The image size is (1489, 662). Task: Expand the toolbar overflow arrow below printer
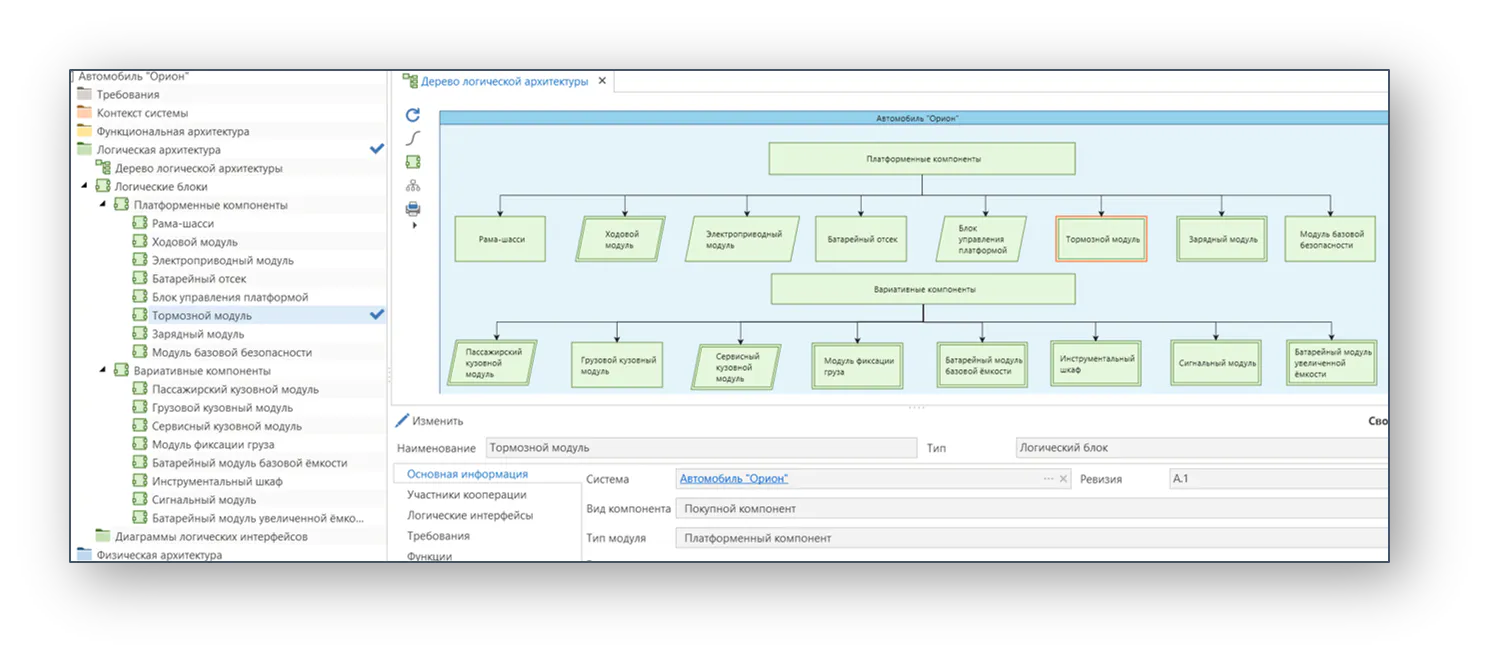point(414,225)
